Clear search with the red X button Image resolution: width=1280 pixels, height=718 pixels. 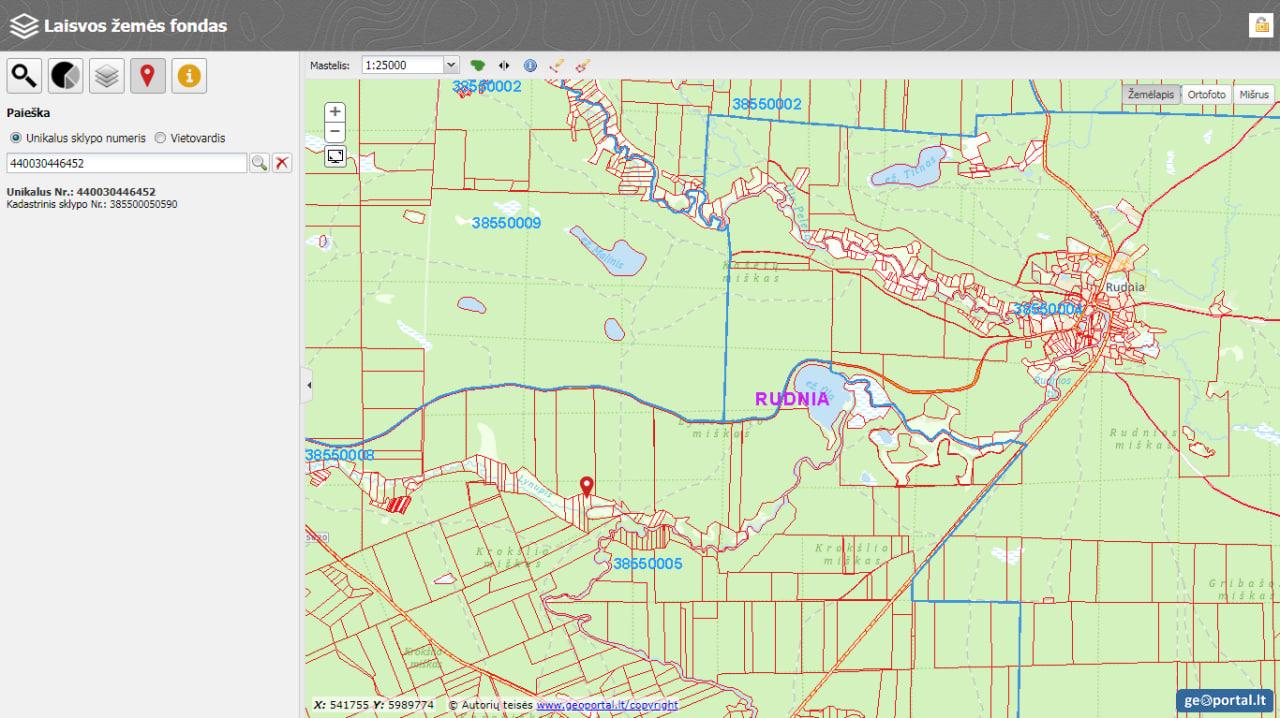pyautogui.click(x=282, y=163)
